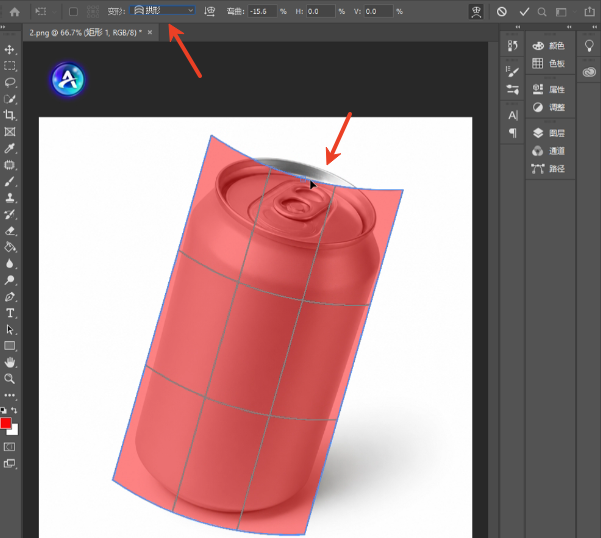Select the Zoom tool in toolbar
This screenshot has width=601, height=538.
(10, 379)
